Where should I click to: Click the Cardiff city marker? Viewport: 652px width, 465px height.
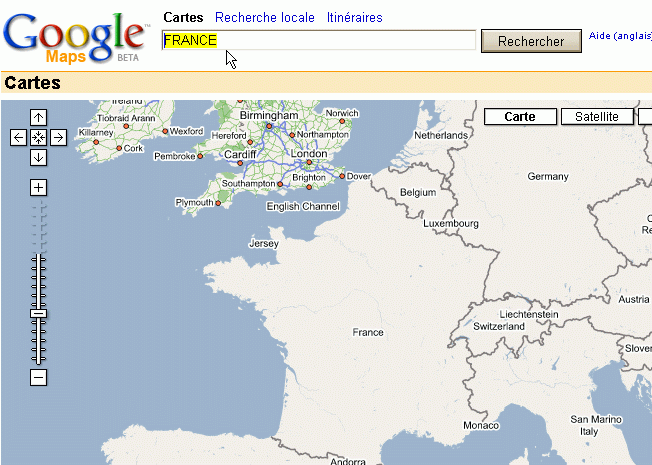pos(240,163)
